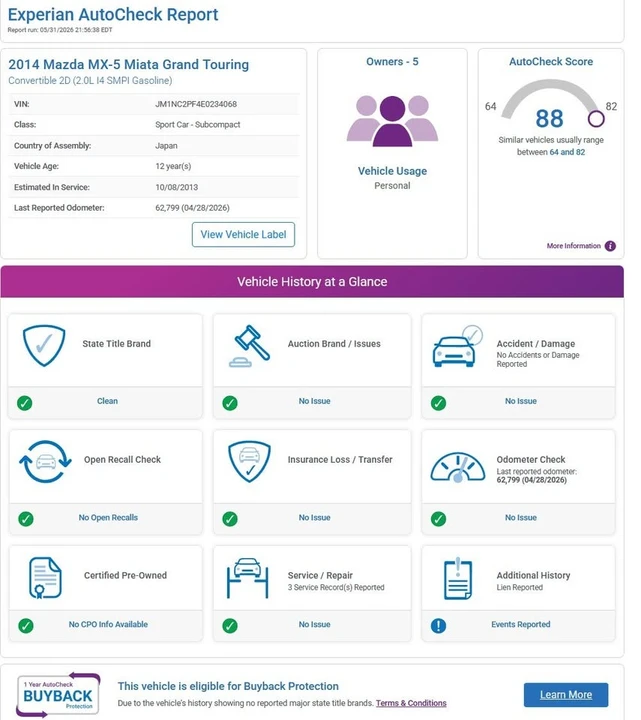This screenshot has height=720, width=641.
Task: Click No Issue under Auction Brand / Issues
Action: (315, 401)
